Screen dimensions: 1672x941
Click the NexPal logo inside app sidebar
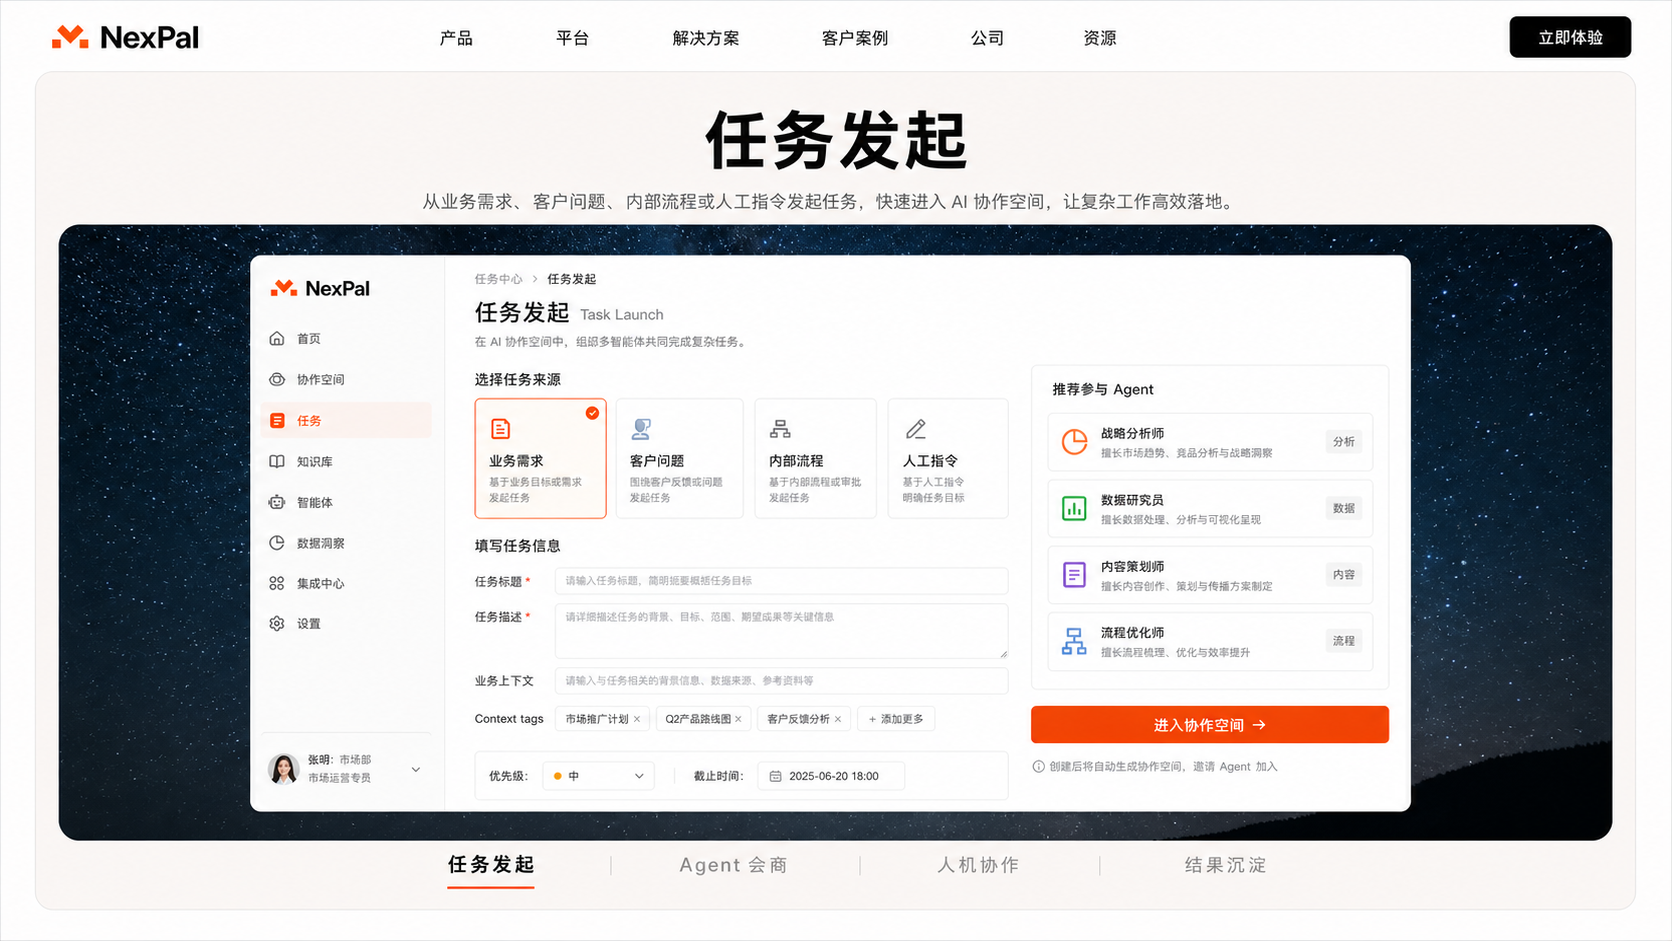pos(320,289)
